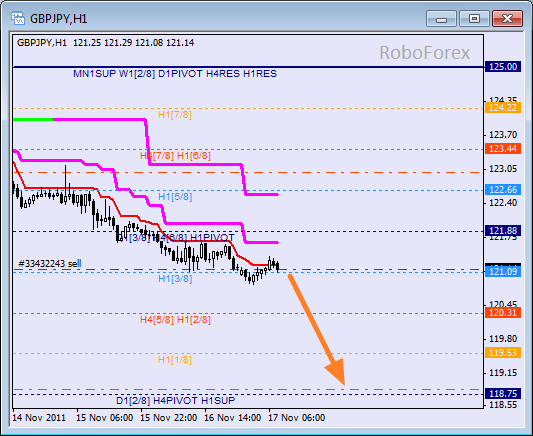The height and width of the screenshot is (436, 533).
Task: Click the 118.75 navy price label
Action: point(503,394)
